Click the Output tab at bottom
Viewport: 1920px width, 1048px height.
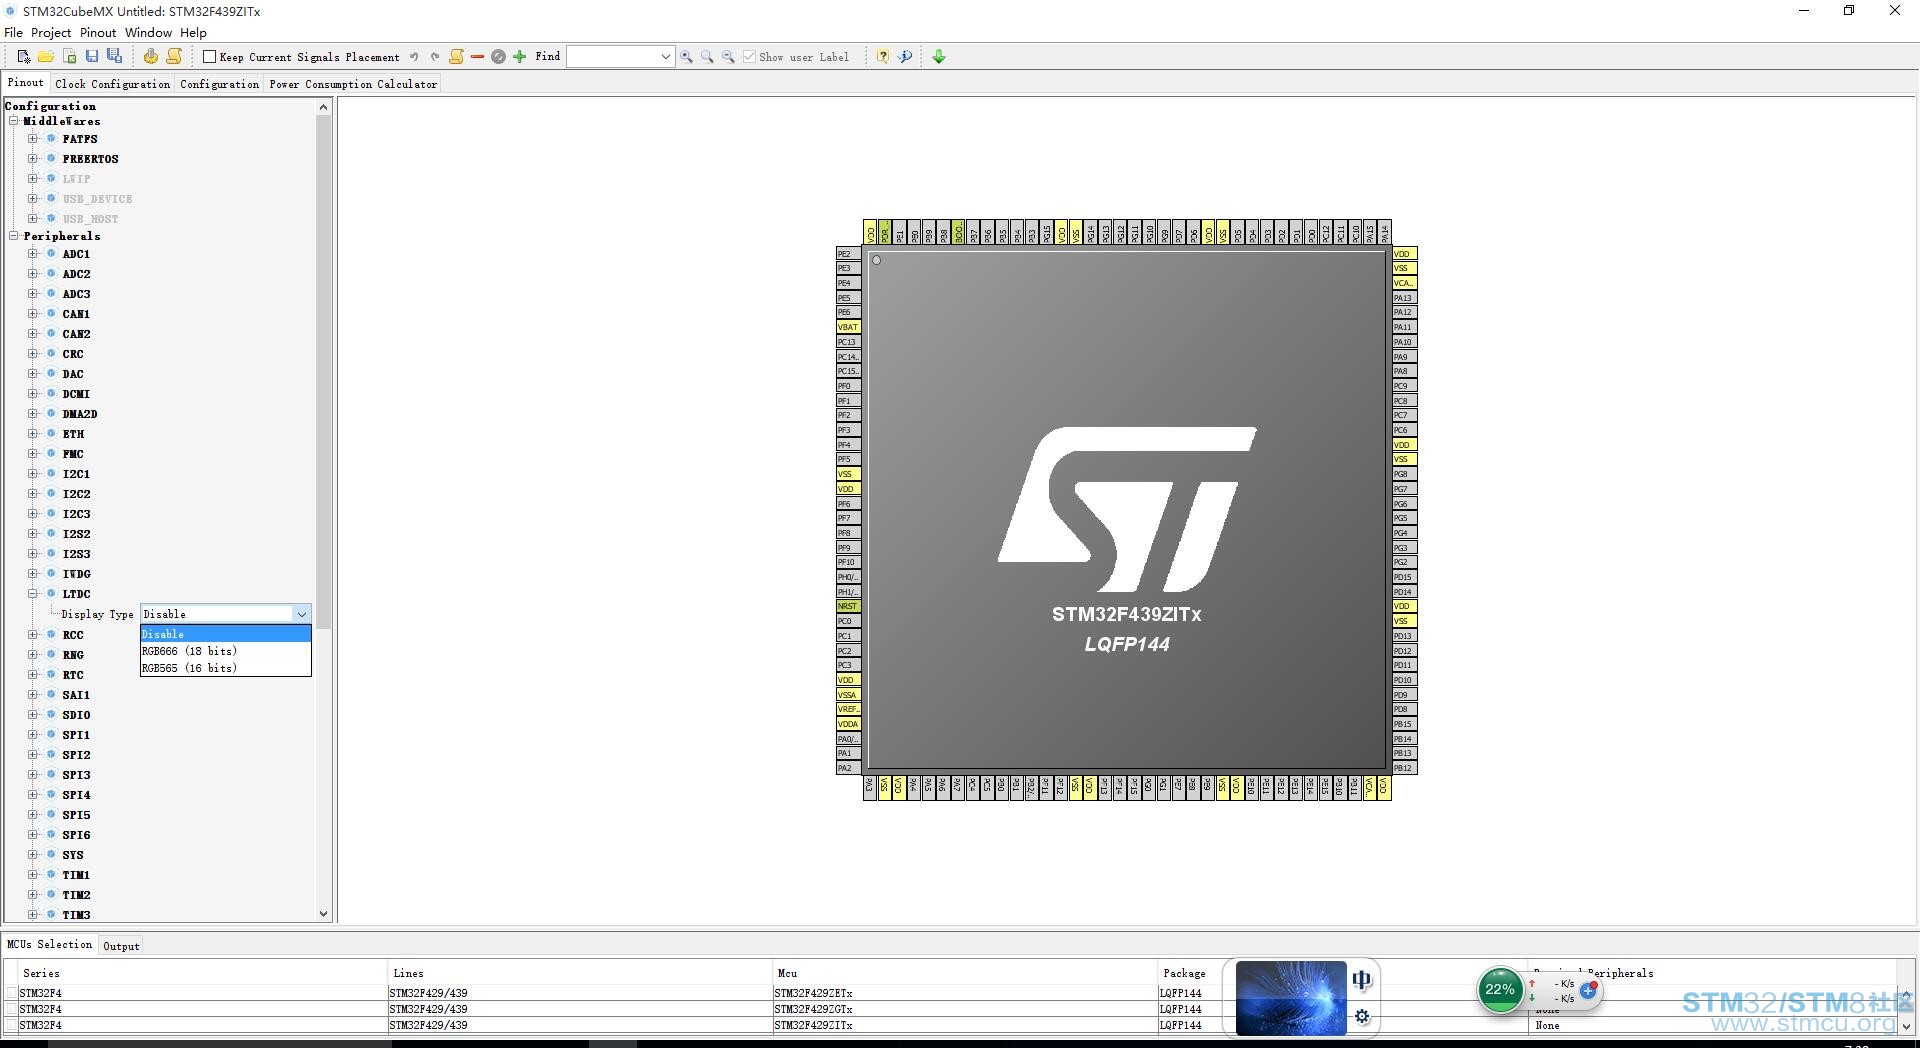click(x=121, y=946)
